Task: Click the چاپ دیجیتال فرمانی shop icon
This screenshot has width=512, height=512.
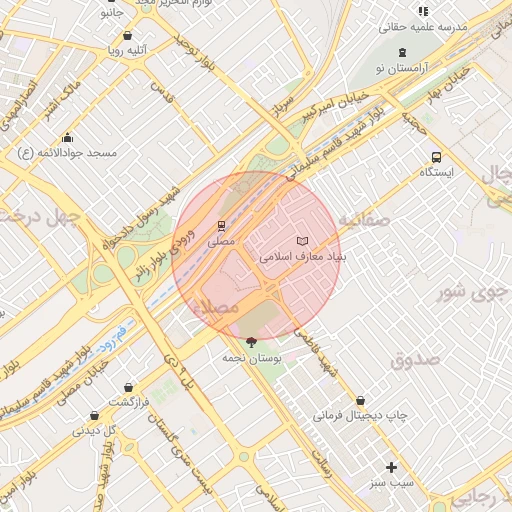Action: (360, 400)
